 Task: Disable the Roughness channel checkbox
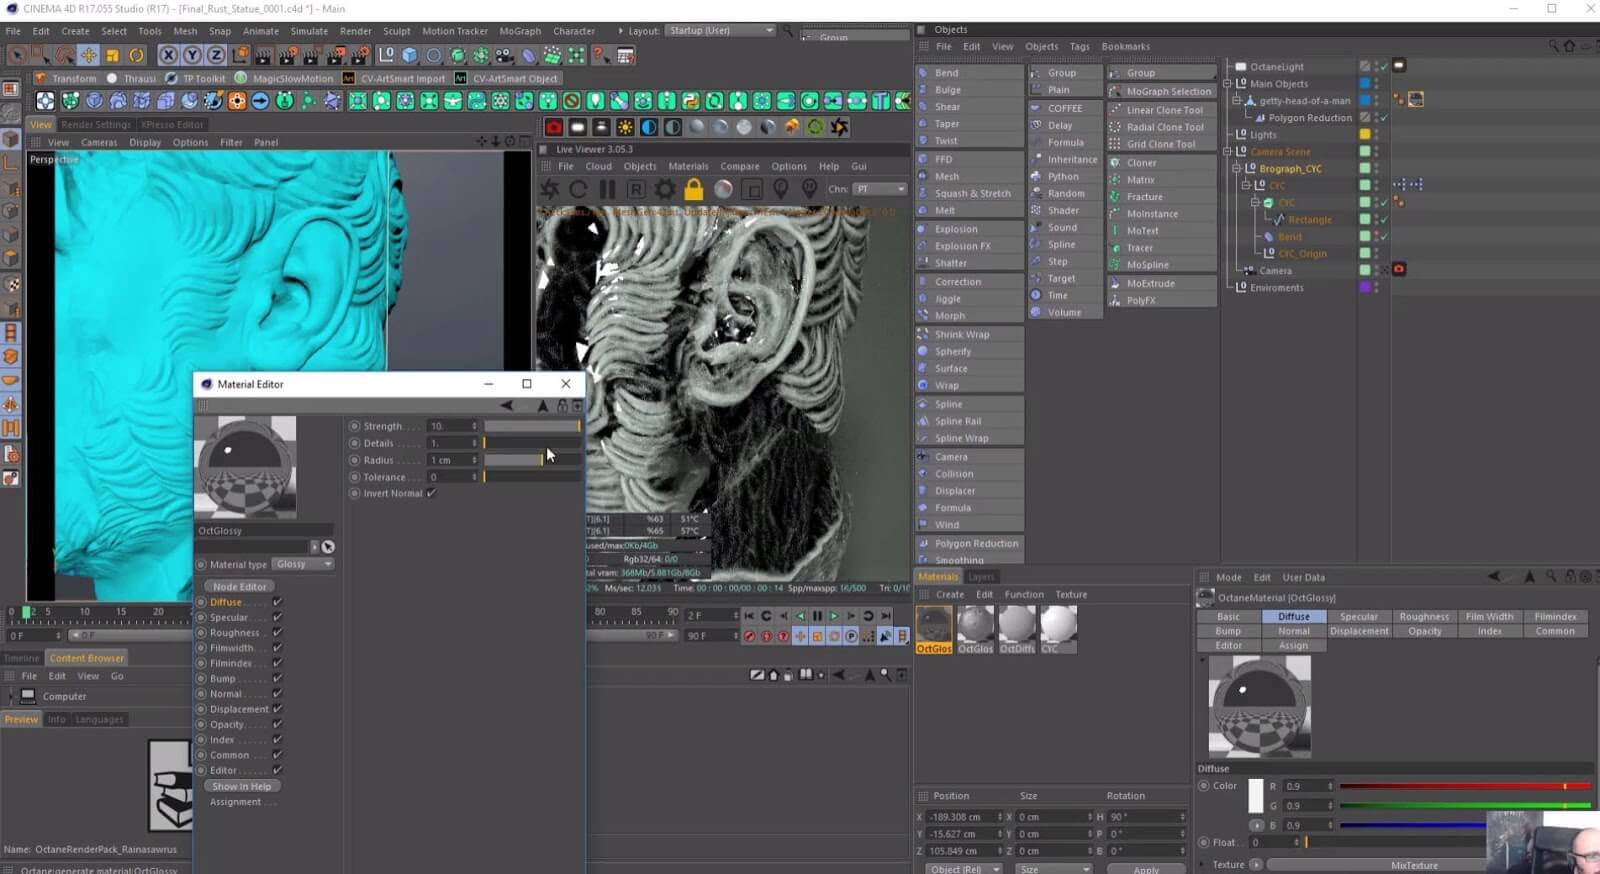[x=277, y=633]
